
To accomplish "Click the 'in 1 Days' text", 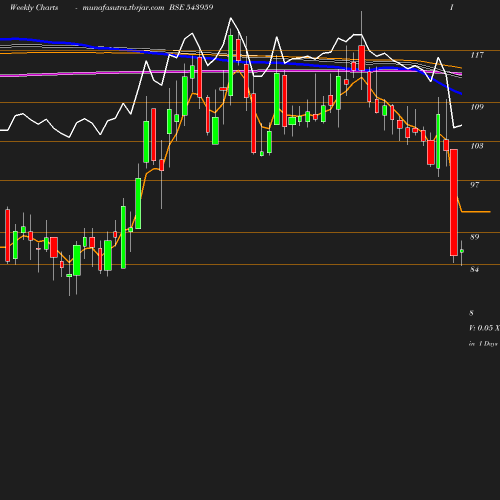I will pos(483,344).
